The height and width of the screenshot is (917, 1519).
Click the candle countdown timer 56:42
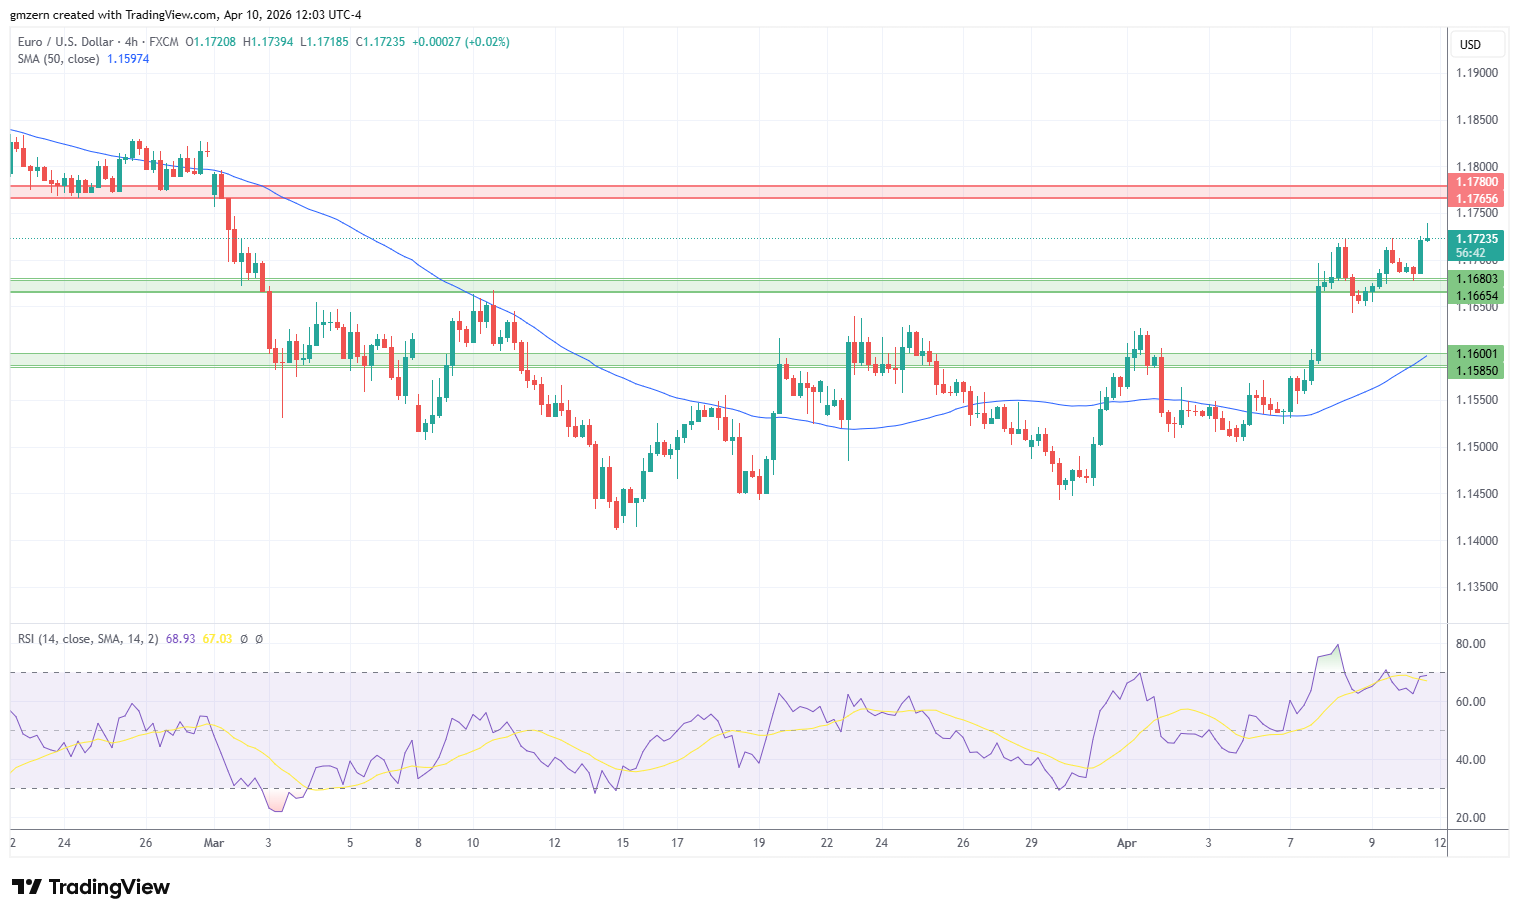[x=1470, y=253]
